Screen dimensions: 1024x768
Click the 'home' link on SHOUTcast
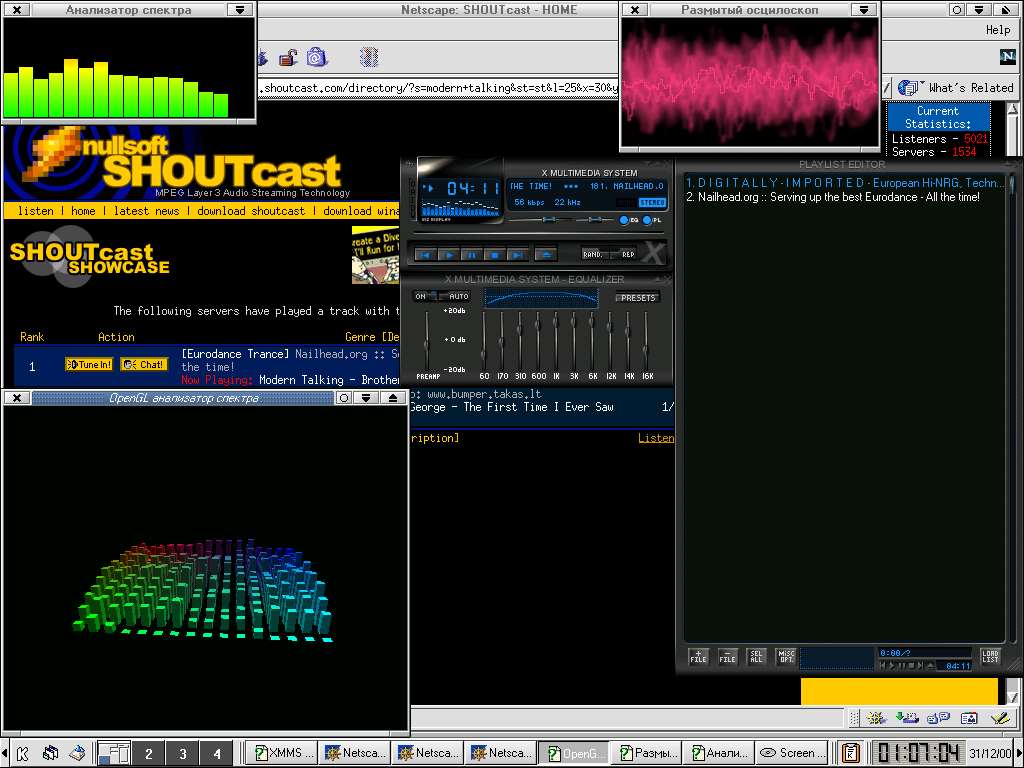83,210
